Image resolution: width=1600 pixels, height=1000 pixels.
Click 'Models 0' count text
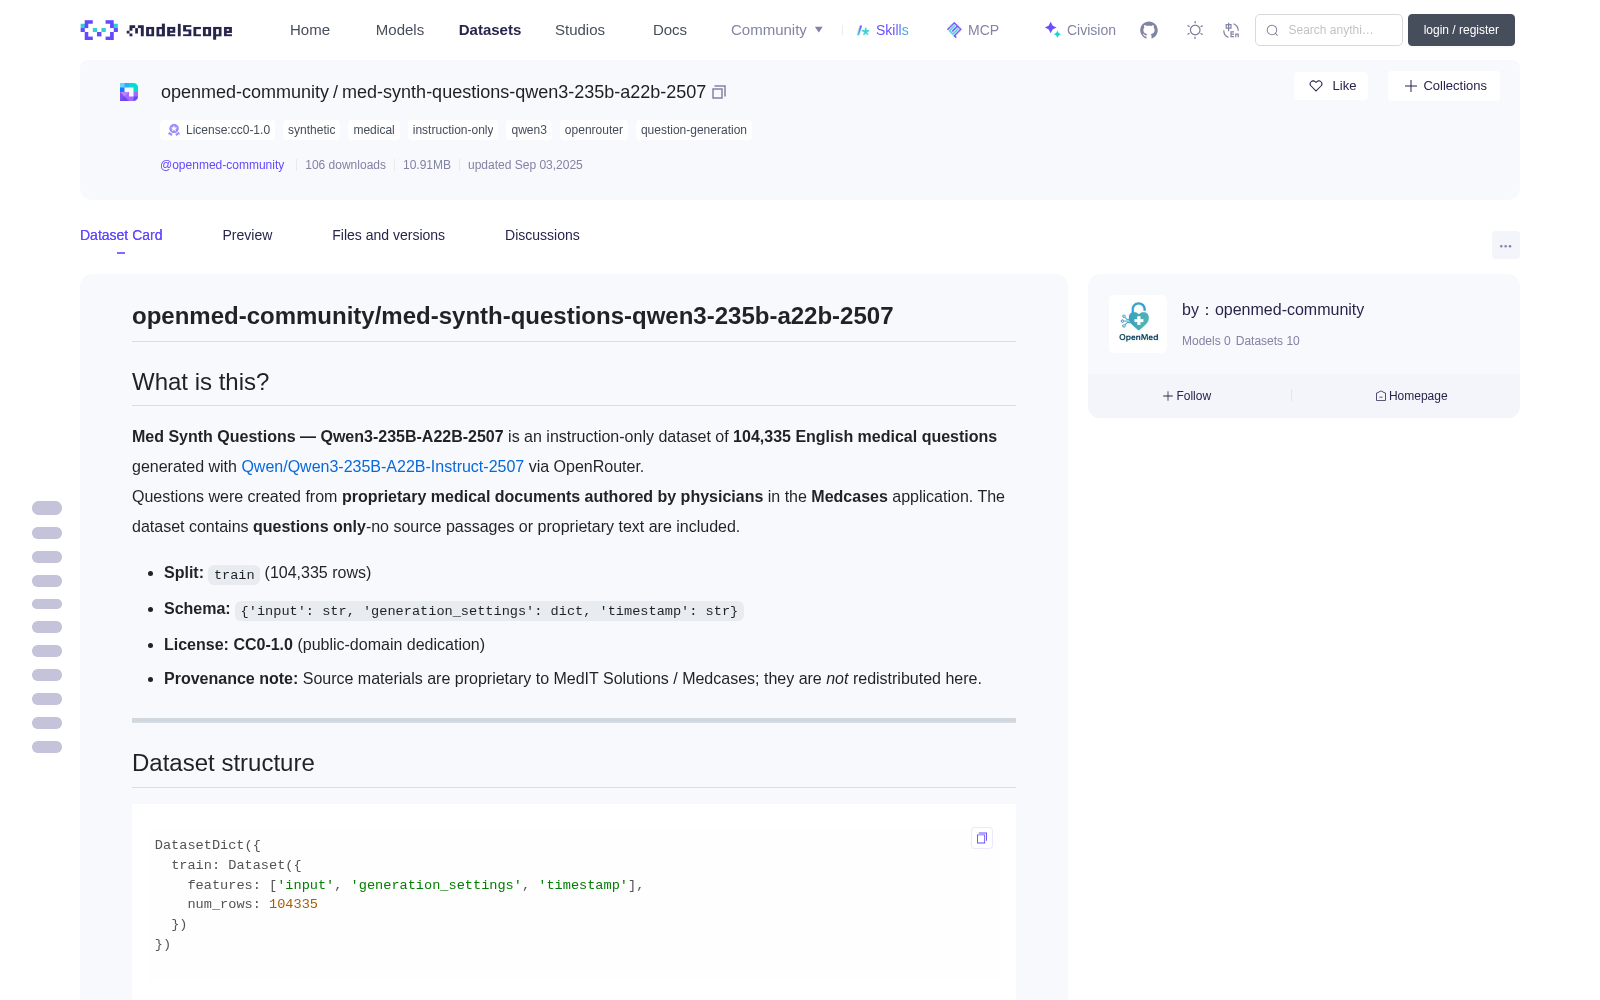click(x=1206, y=341)
